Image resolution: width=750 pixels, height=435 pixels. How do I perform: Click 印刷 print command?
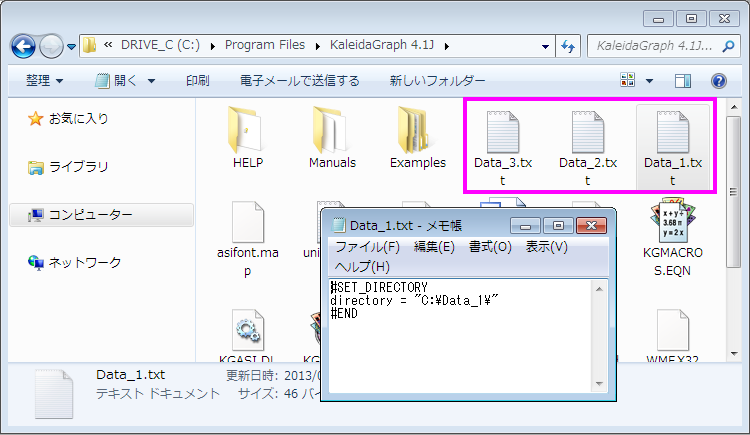point(198,80)
